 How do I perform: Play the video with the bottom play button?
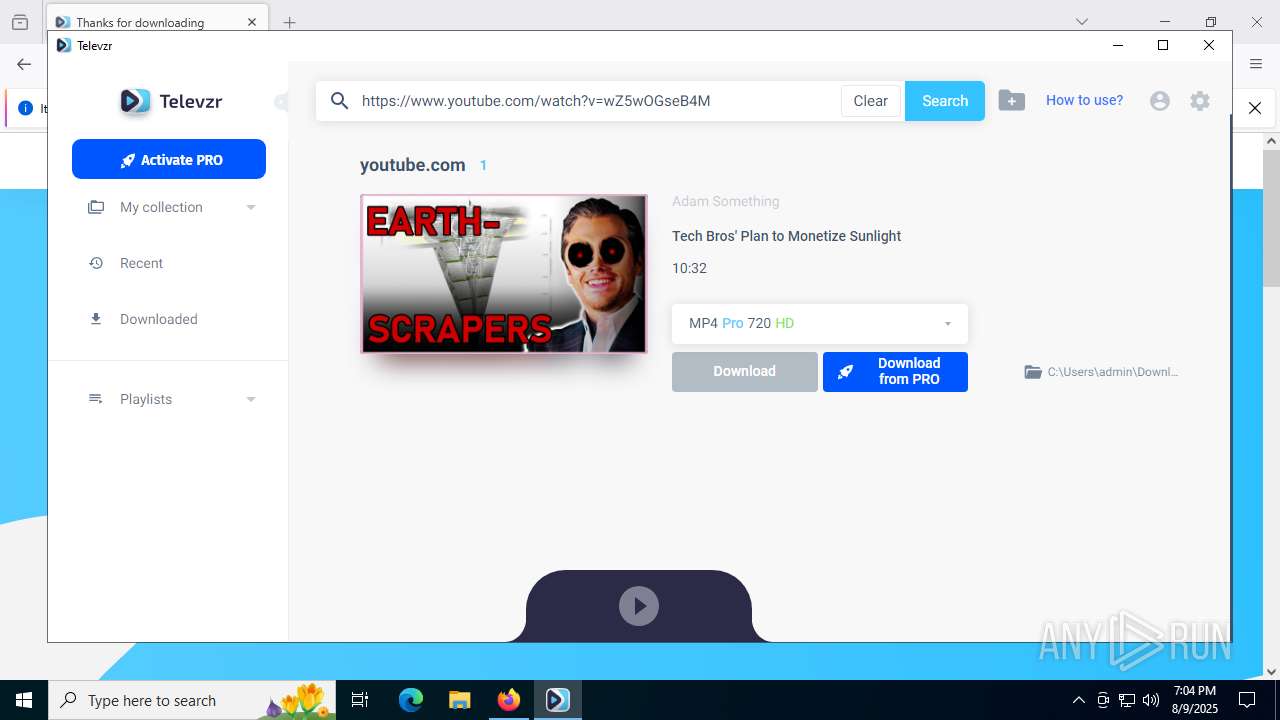[639, 605]
